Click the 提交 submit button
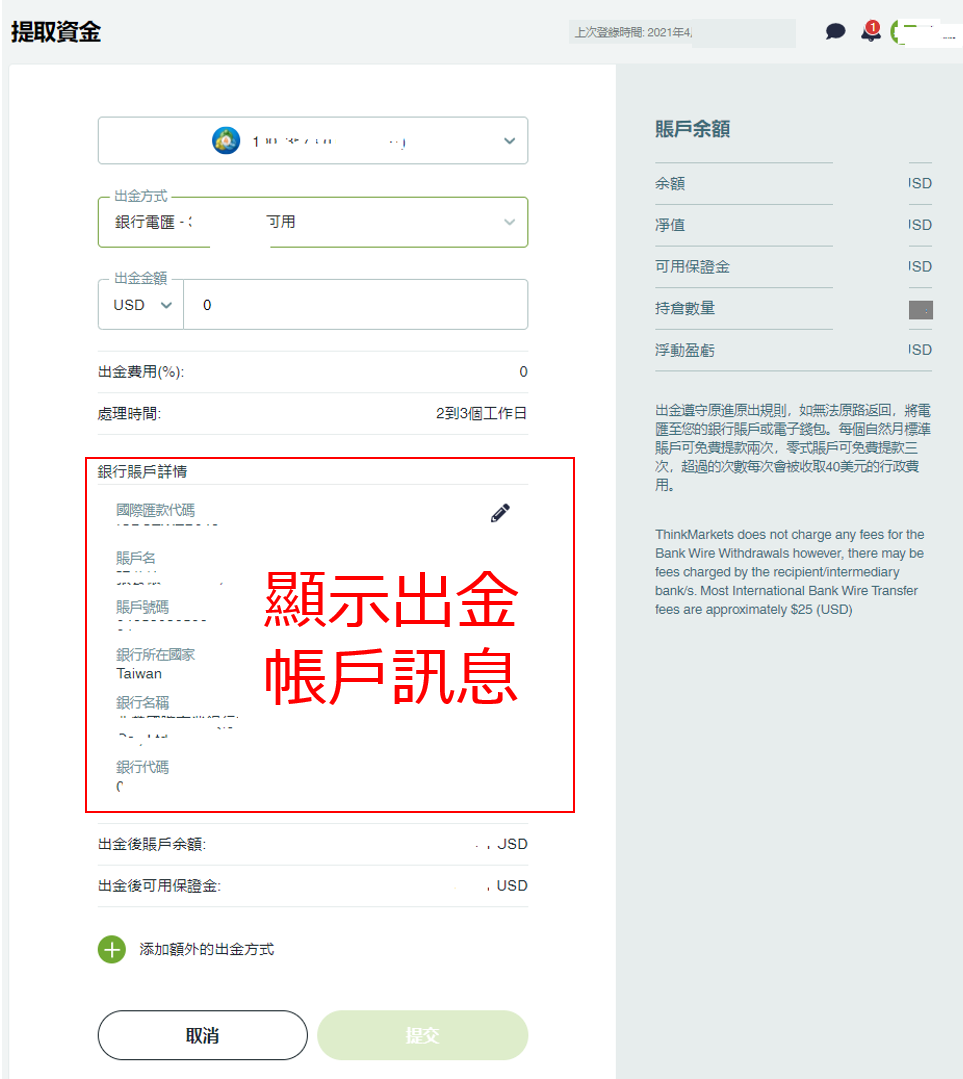The height and width of the screenshot is (1079, 963). [423, 1035]
